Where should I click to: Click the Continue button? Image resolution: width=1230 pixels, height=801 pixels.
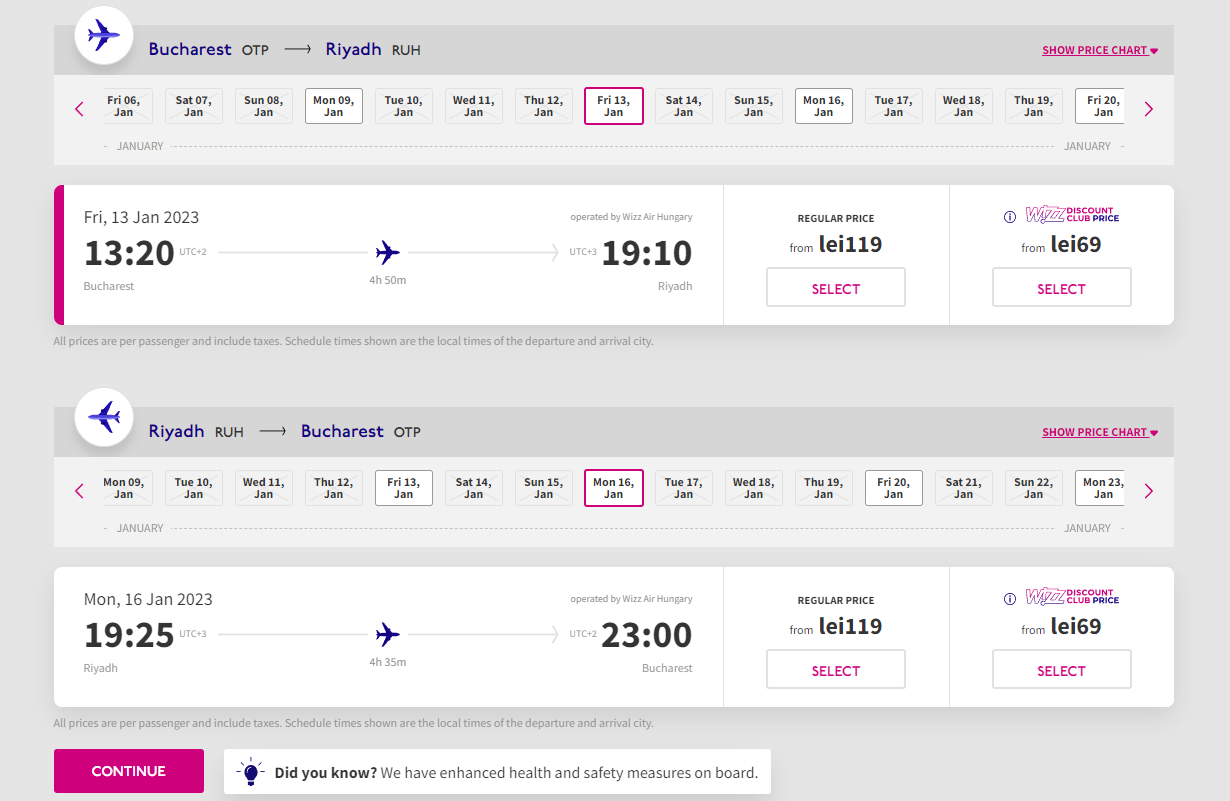(129, 771)
